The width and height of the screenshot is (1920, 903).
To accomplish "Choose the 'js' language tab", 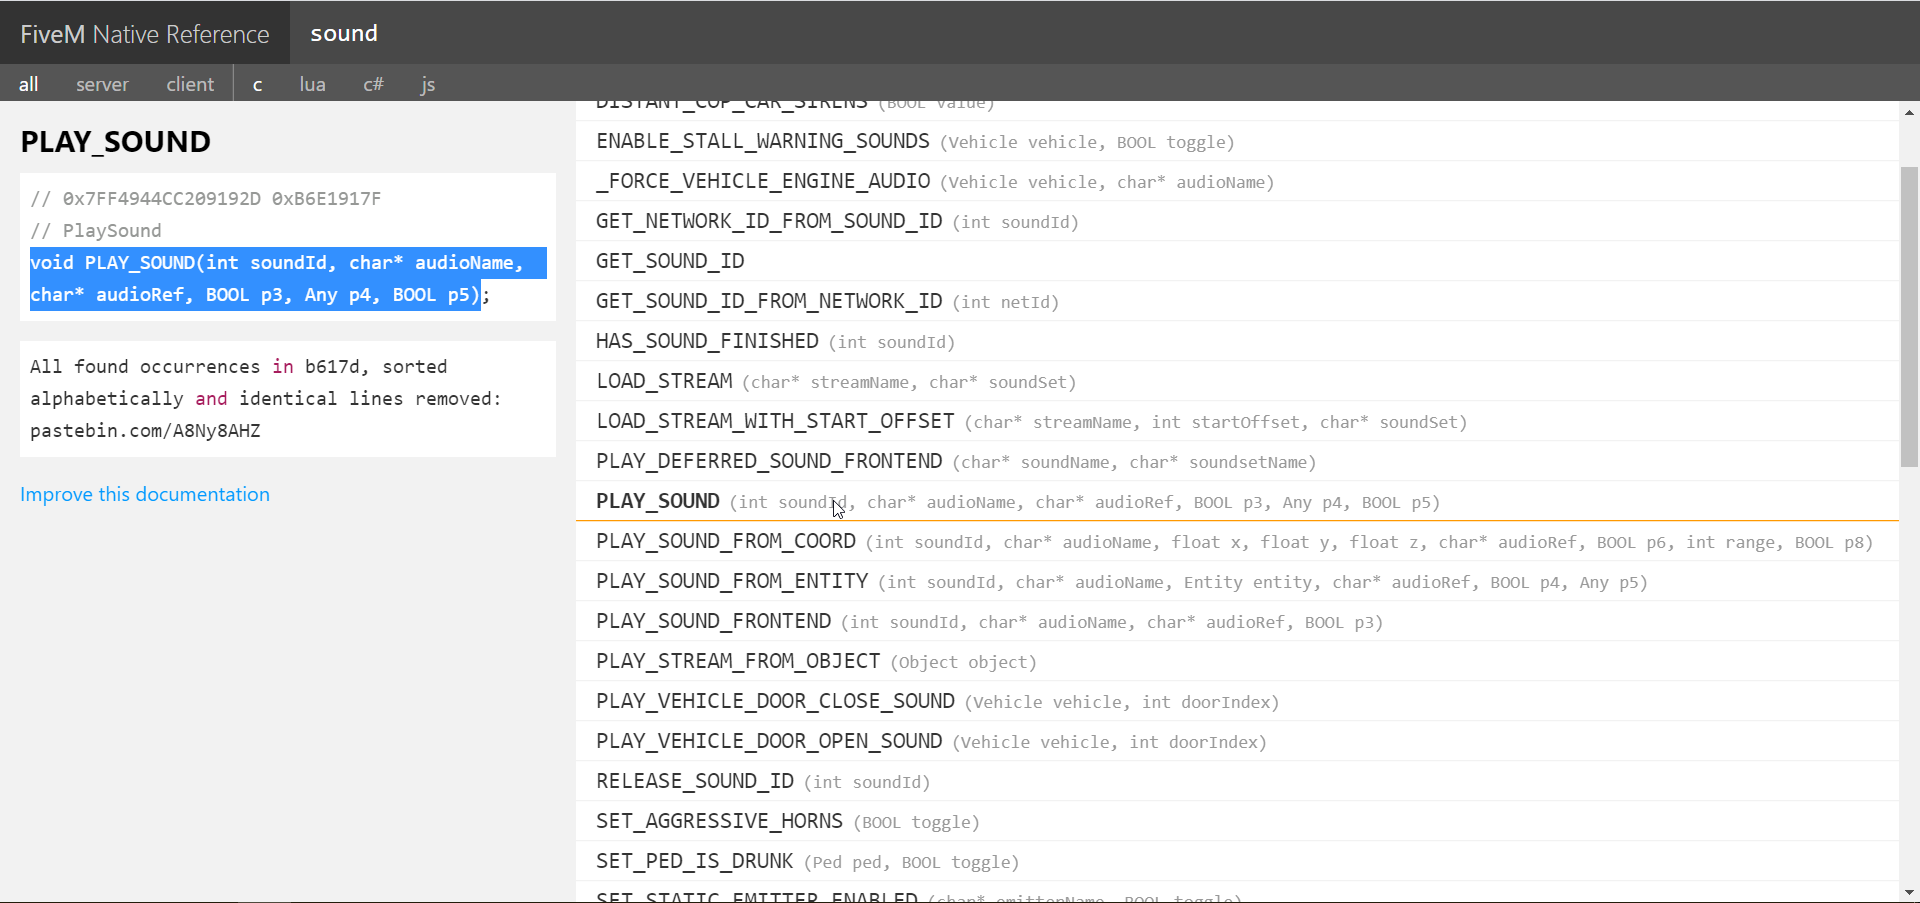I will click(427, 84).
